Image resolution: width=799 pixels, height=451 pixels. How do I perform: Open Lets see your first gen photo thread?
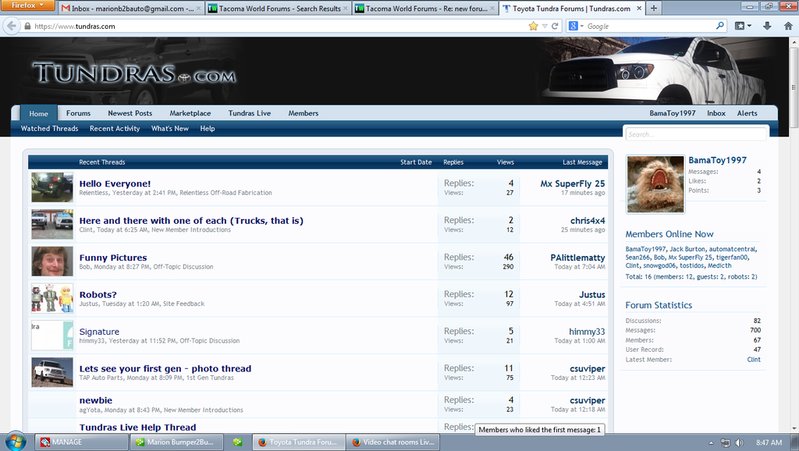165,368
